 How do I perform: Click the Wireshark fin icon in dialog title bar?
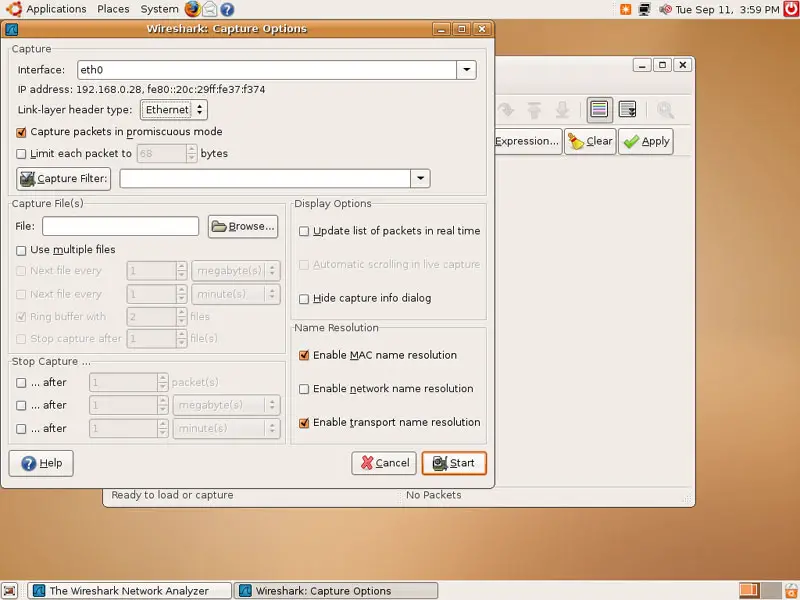[x=11, y=29]
